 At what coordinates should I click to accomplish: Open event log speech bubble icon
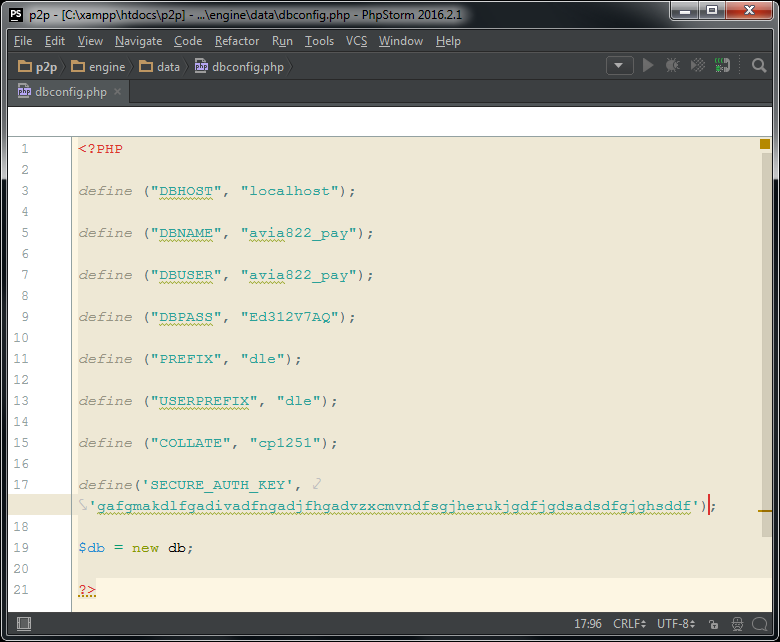tap(760, 624)
